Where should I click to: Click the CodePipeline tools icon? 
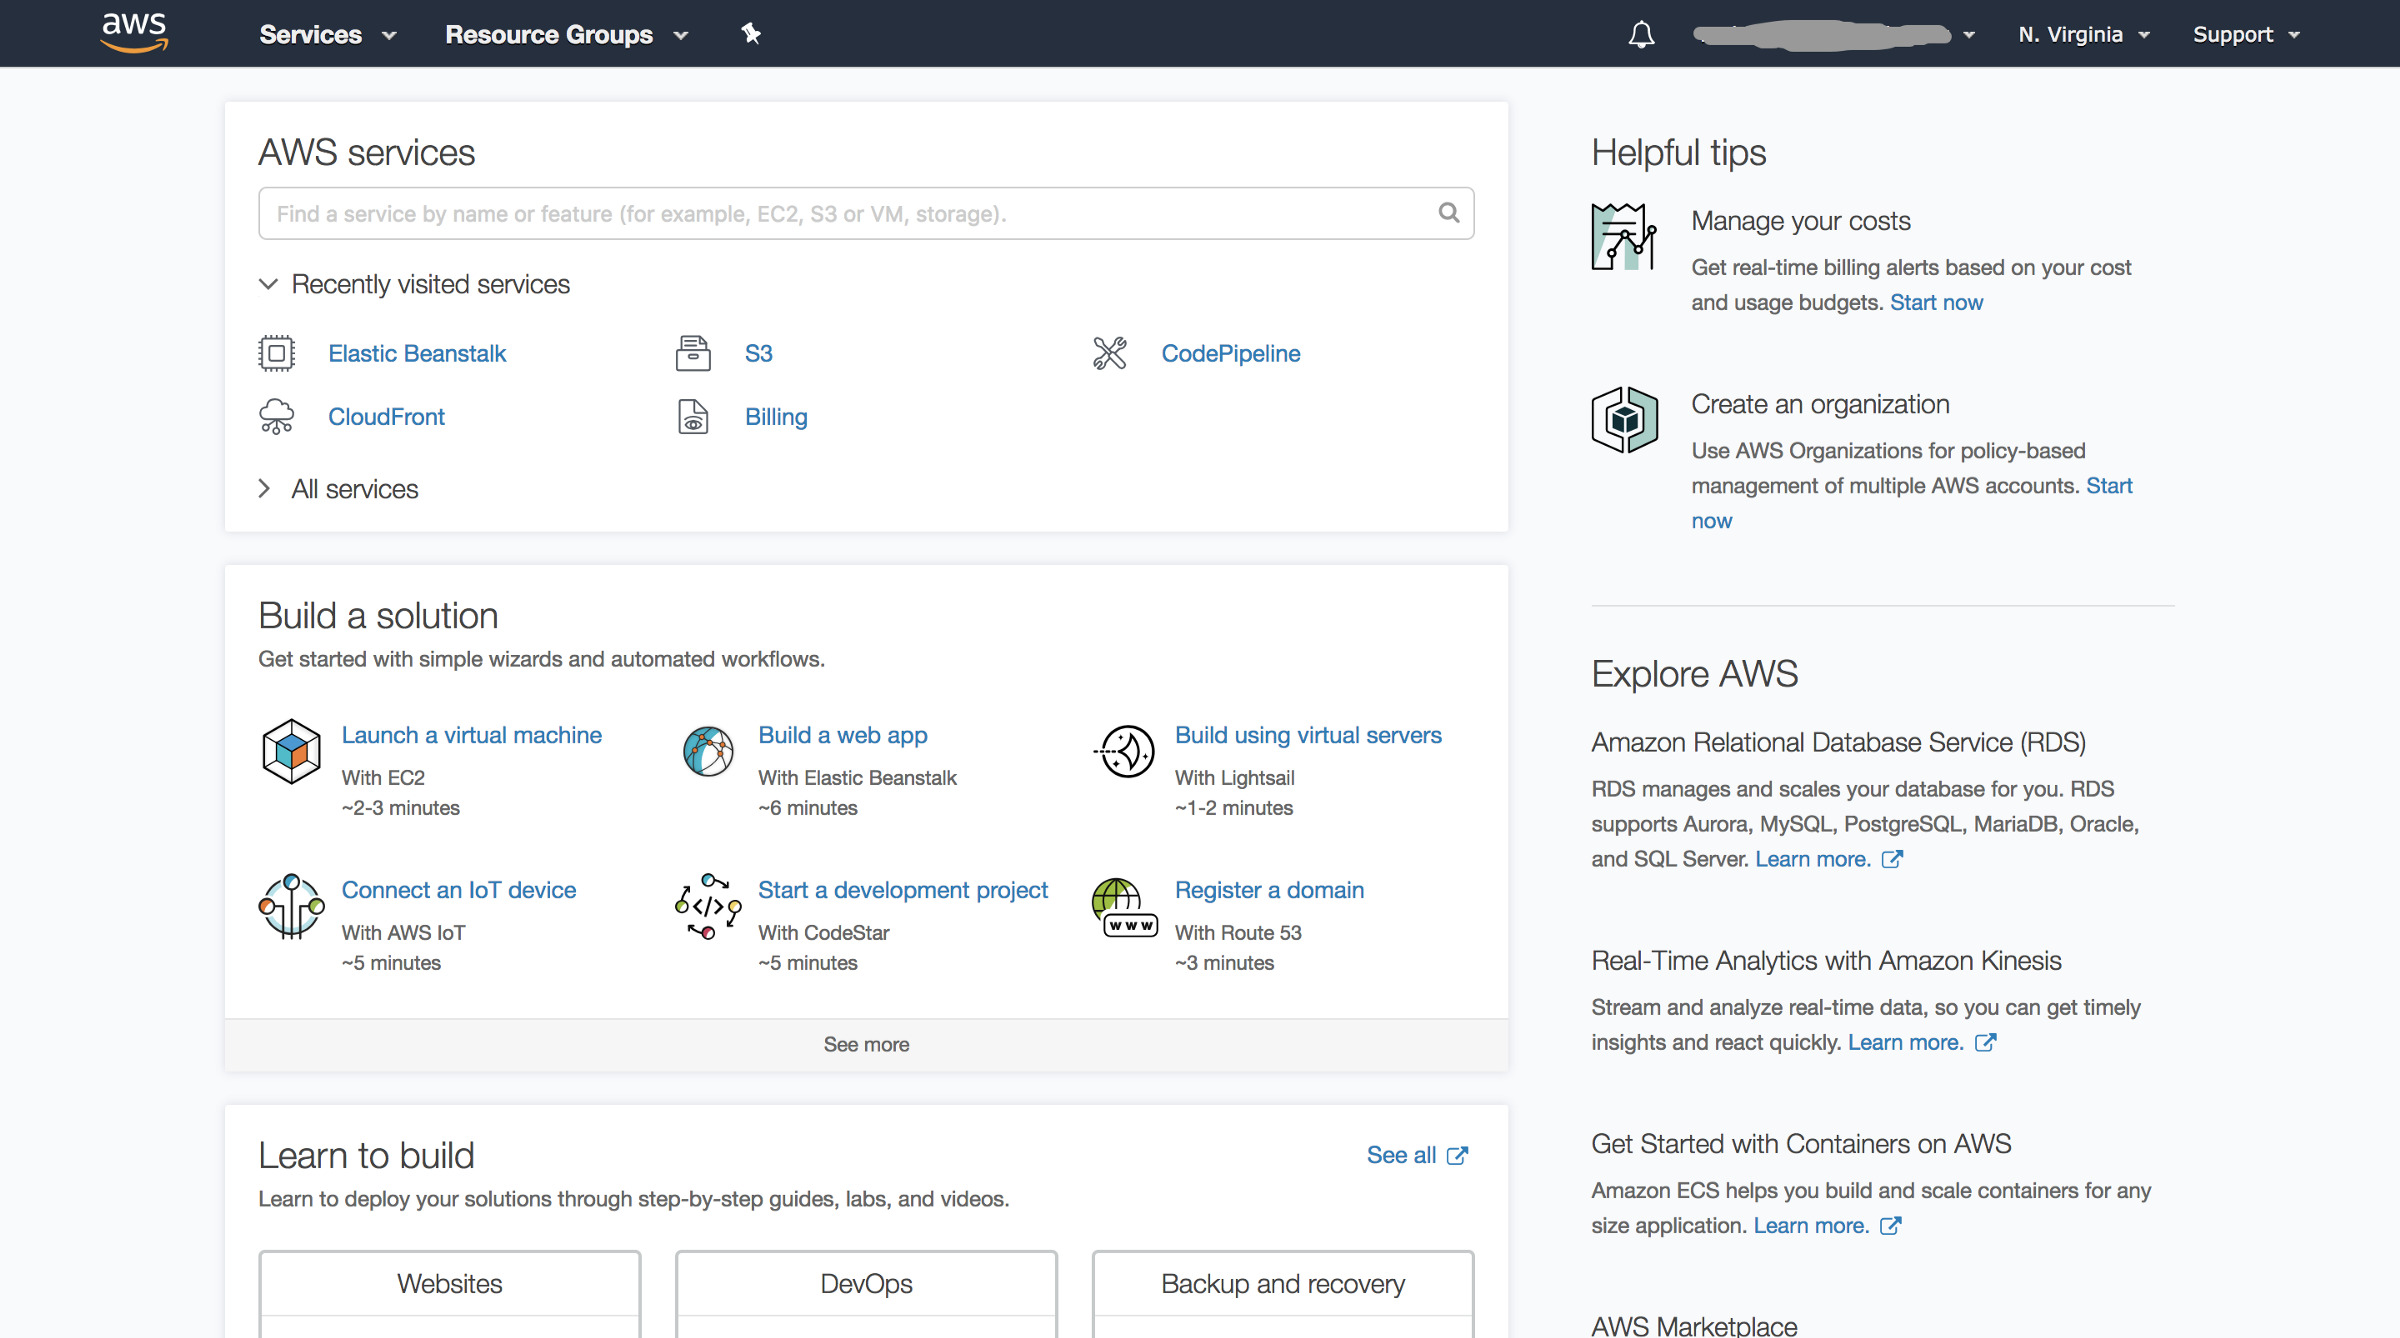click(x=1110, y=353)
